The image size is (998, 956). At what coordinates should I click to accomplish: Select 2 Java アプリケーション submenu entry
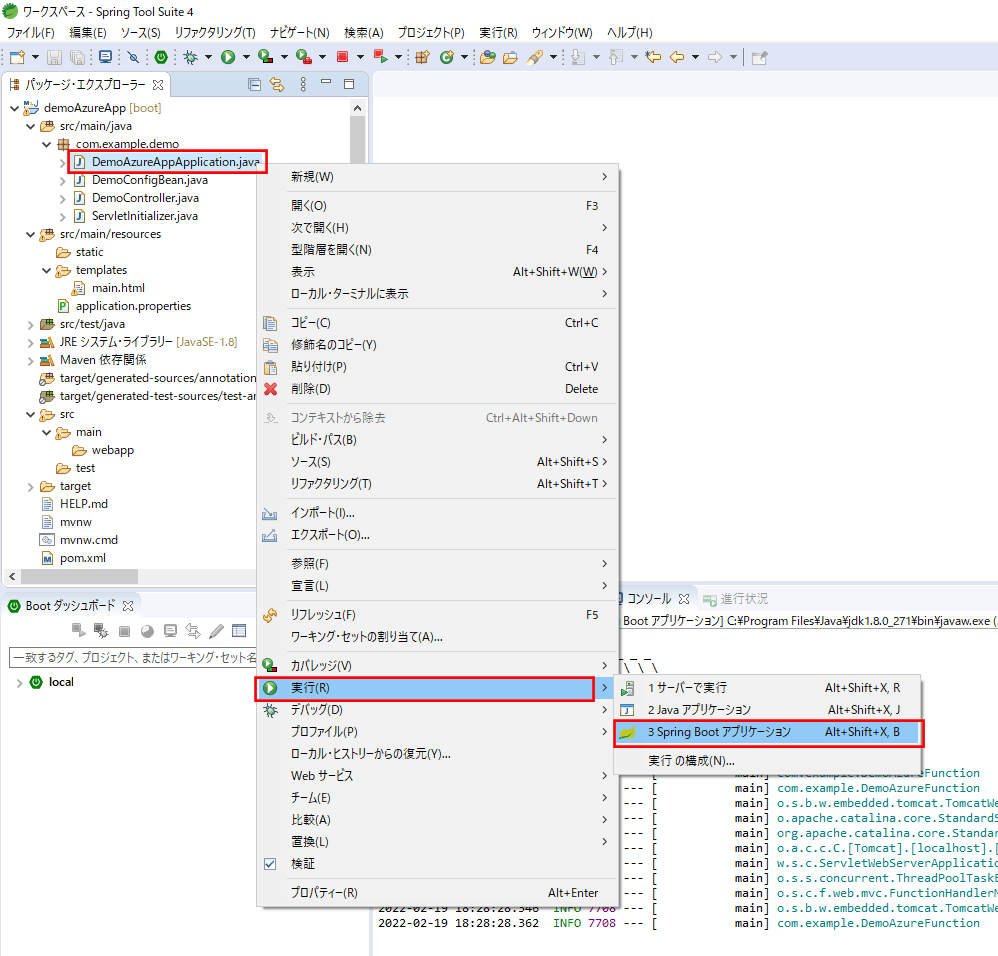768,710
